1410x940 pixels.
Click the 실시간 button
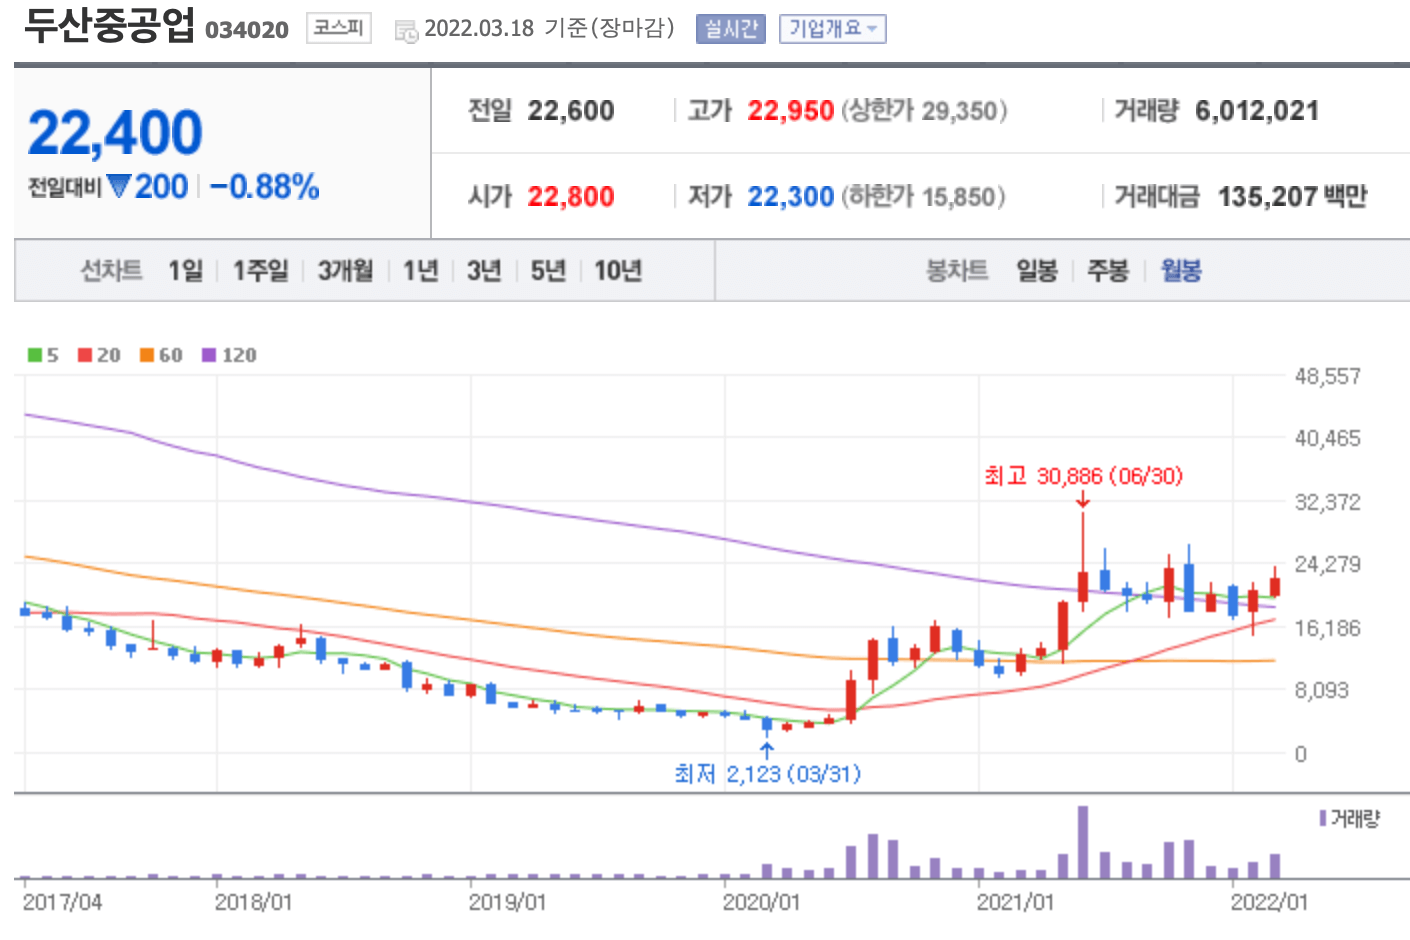(730, 29)
